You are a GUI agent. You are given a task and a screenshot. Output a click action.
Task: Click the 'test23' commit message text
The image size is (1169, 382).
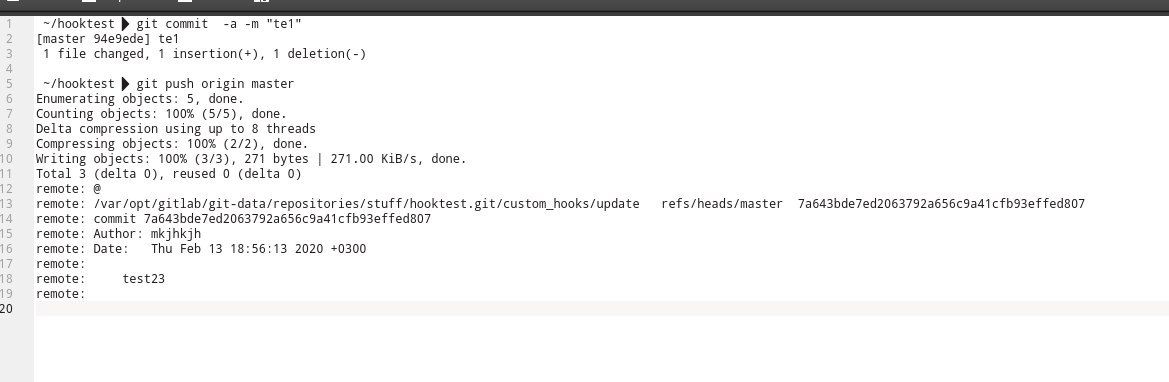tap(143, 278)
